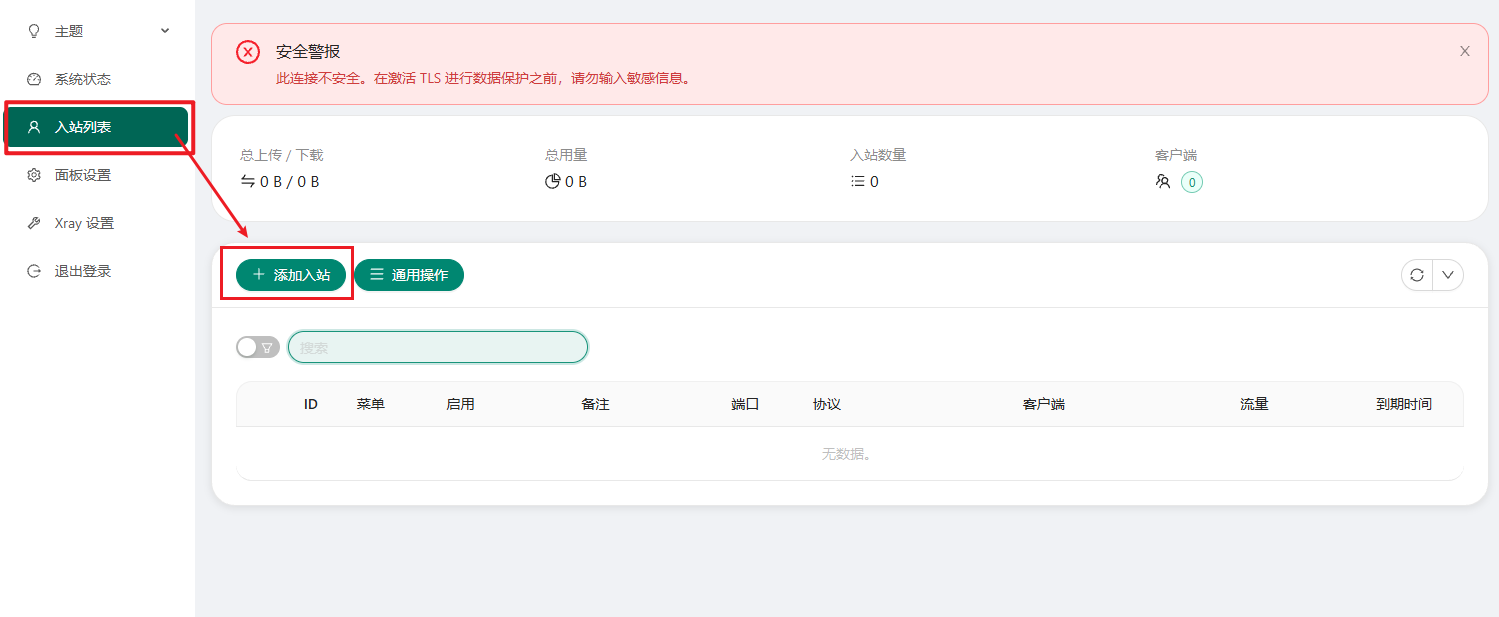Click the 启用 column header

pos(460,404)
